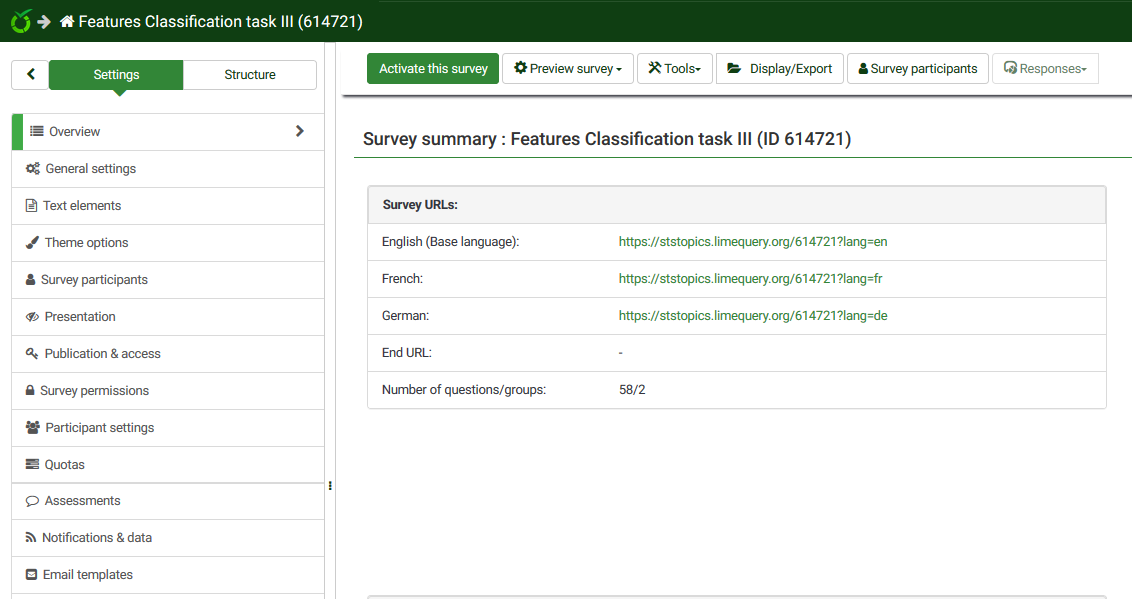Expand the Overview item chevron arrow
The image size is (1132, 599).
(300, 131)
